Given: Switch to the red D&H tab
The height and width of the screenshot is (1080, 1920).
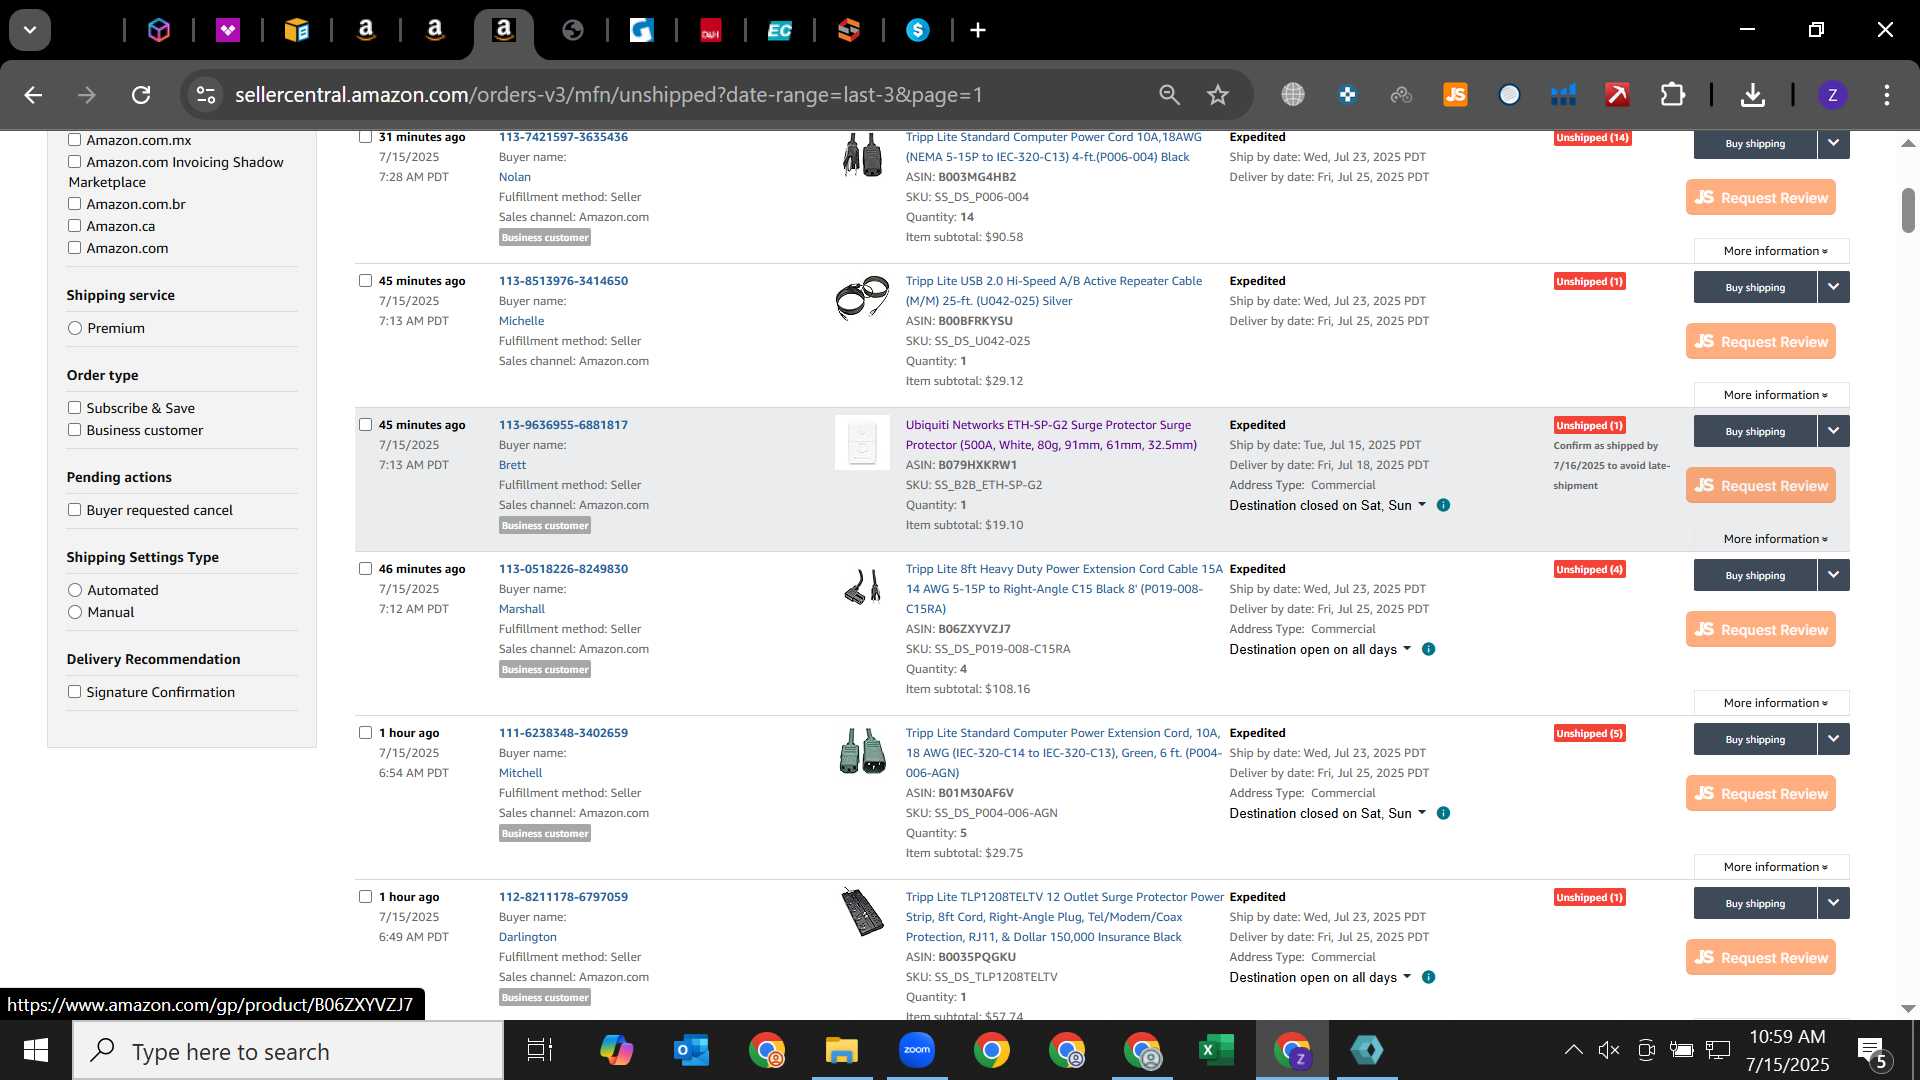Looking at the screenshot, I should [x=710, y=30].
